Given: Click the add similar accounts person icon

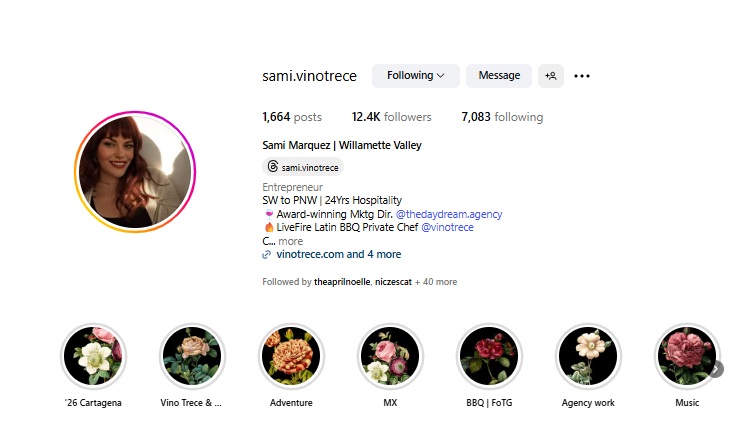Looking at the screenshot, I should 551,76.
